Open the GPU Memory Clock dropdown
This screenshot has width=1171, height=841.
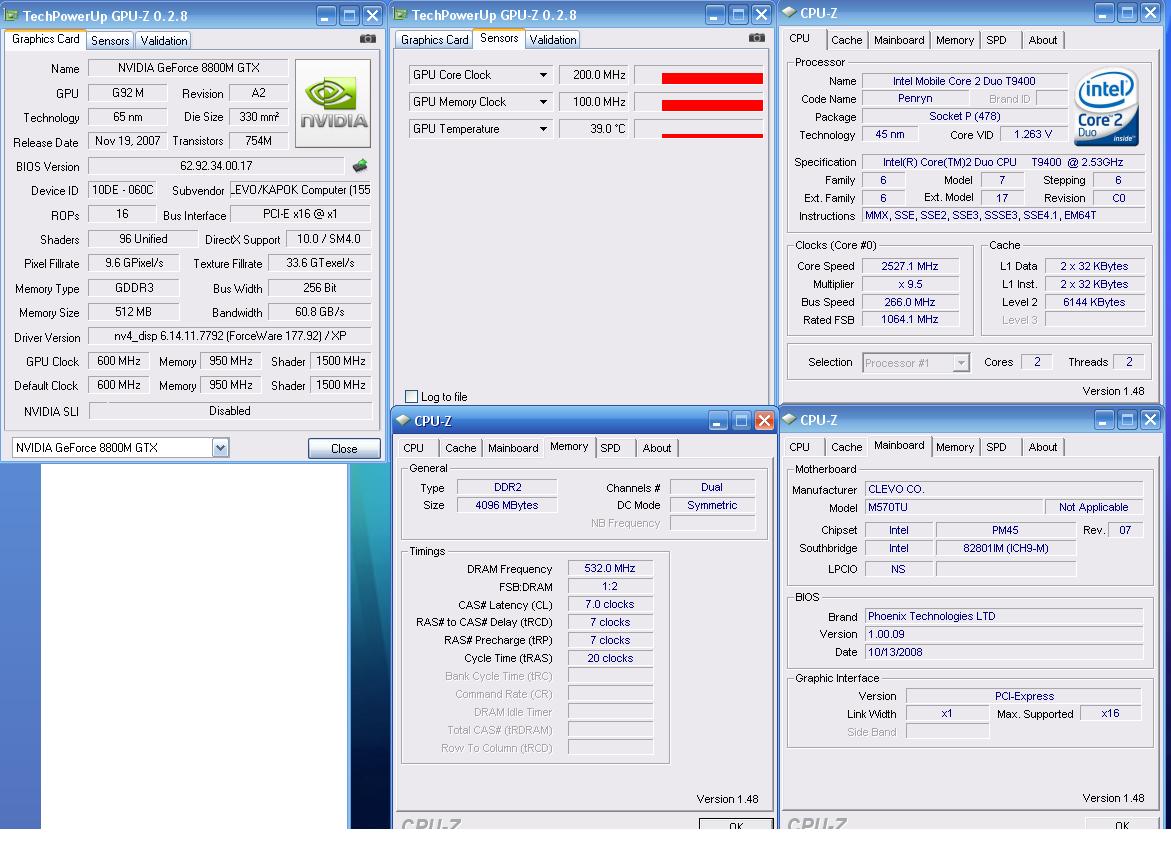click(544, 102)
